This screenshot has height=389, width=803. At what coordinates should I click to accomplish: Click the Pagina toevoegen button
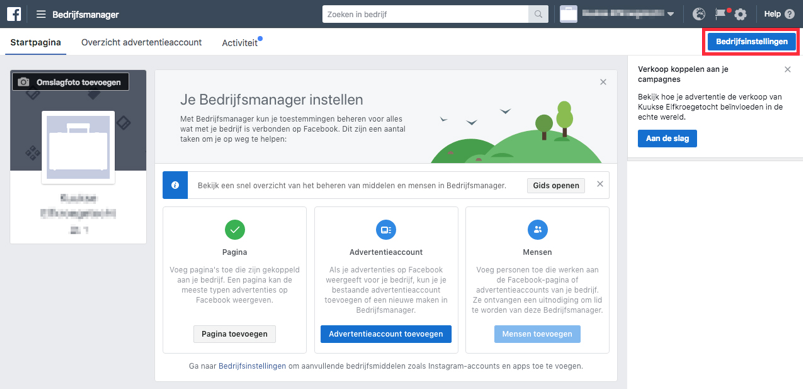coord(235,334)
